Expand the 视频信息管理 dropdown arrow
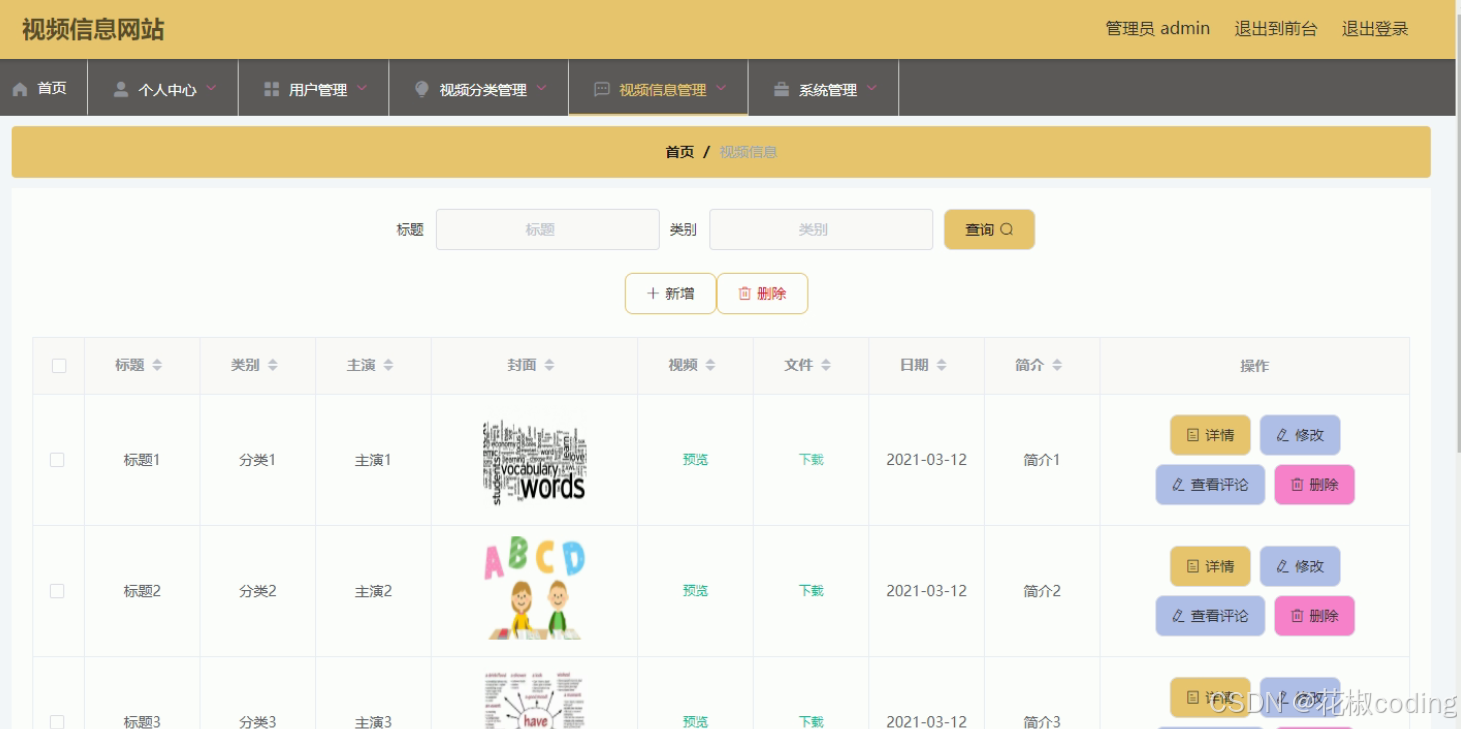 click(721, 88)
